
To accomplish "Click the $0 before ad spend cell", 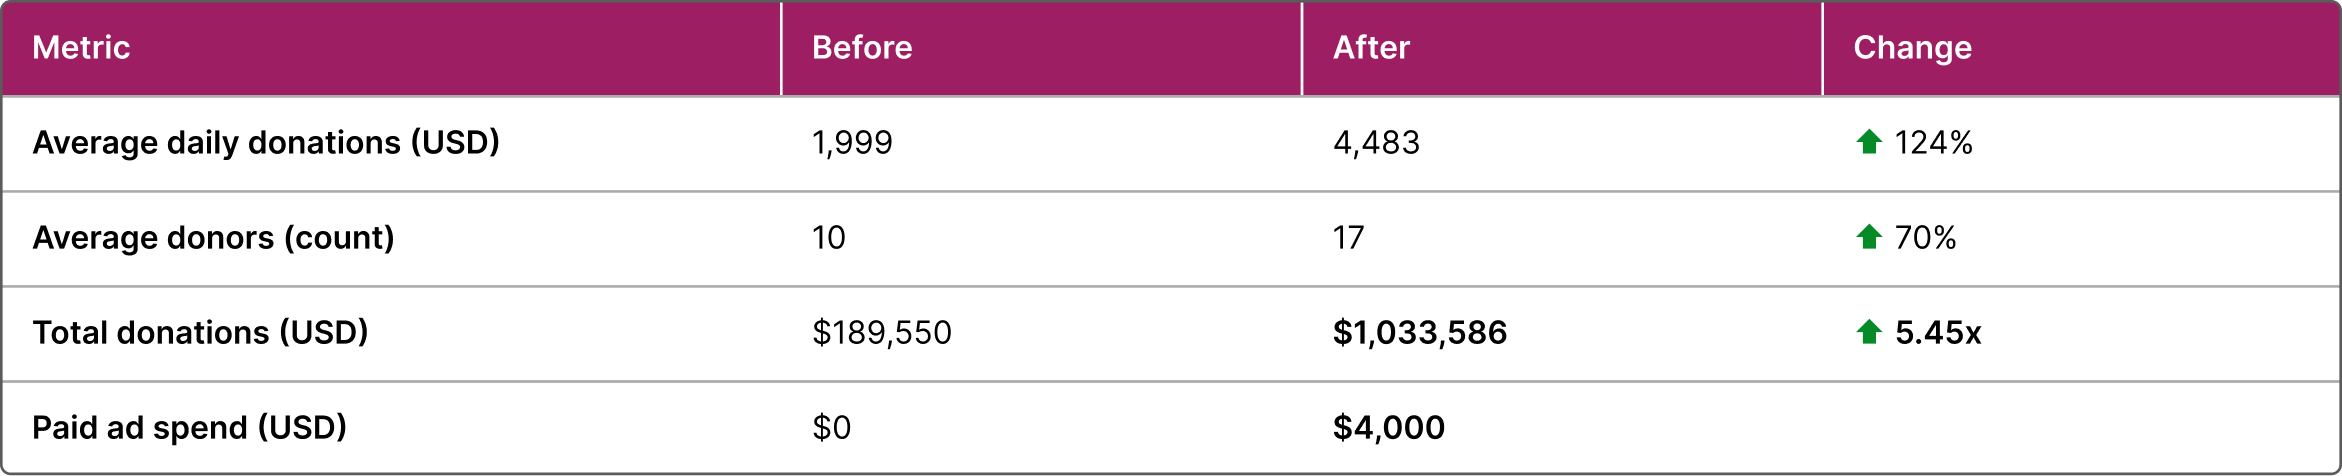I will [x=831, y=427].
